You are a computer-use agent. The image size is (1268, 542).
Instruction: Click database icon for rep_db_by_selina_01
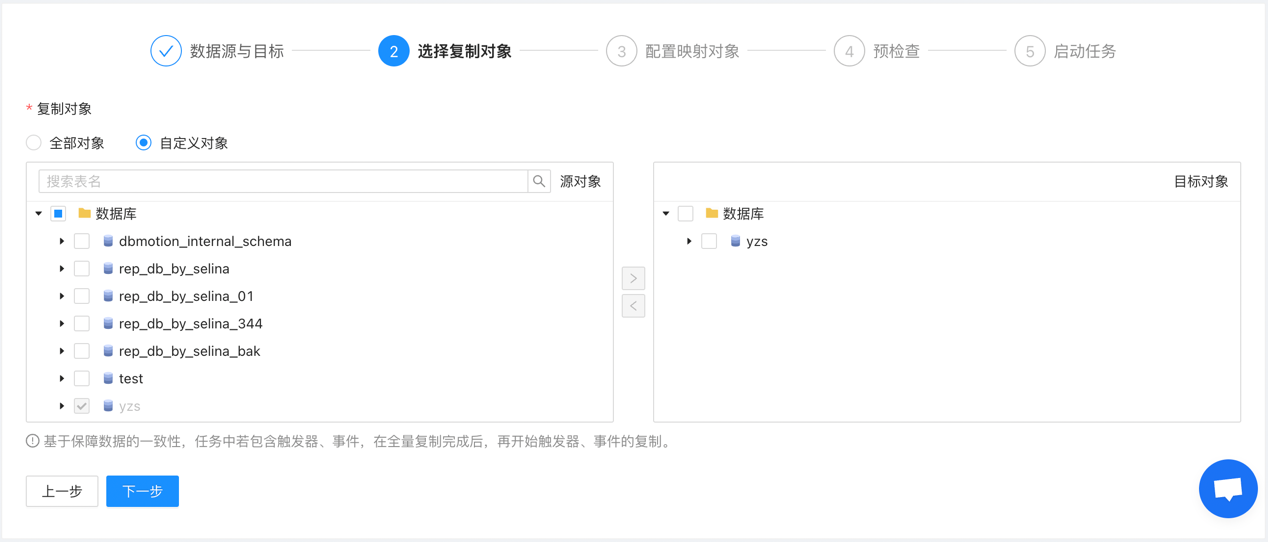pos(108,296)
